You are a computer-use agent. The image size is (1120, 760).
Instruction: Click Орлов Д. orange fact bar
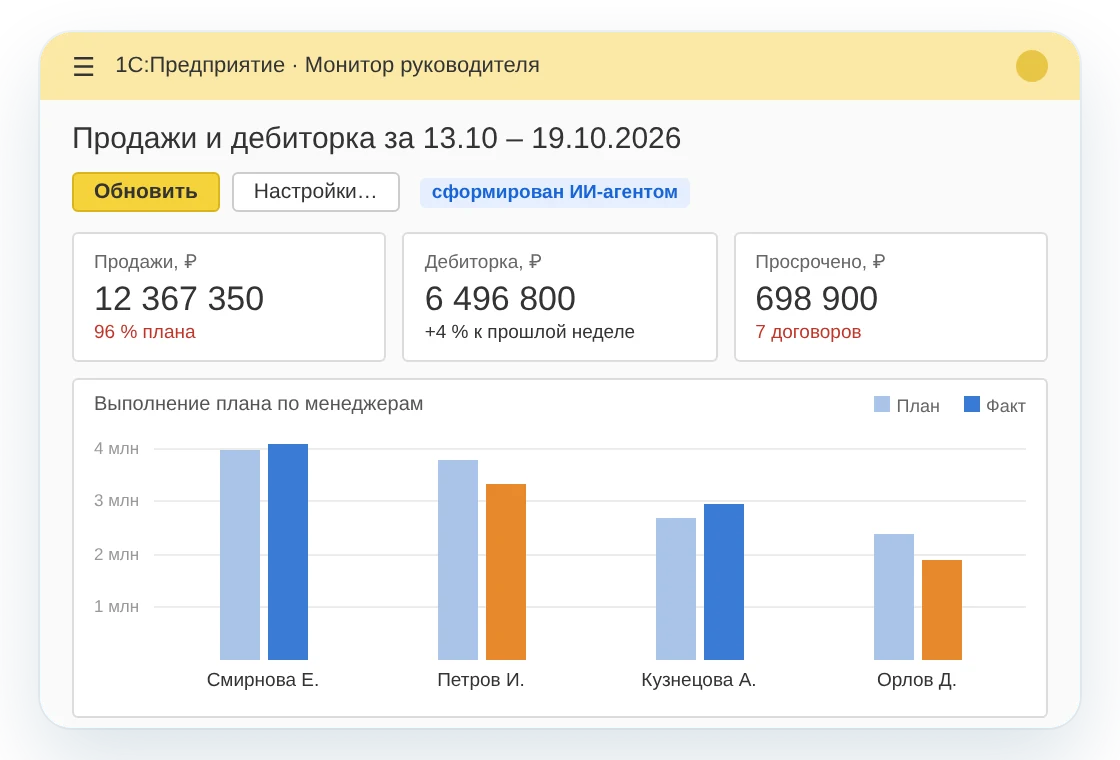pyautogui.click(x=941, y=610)
